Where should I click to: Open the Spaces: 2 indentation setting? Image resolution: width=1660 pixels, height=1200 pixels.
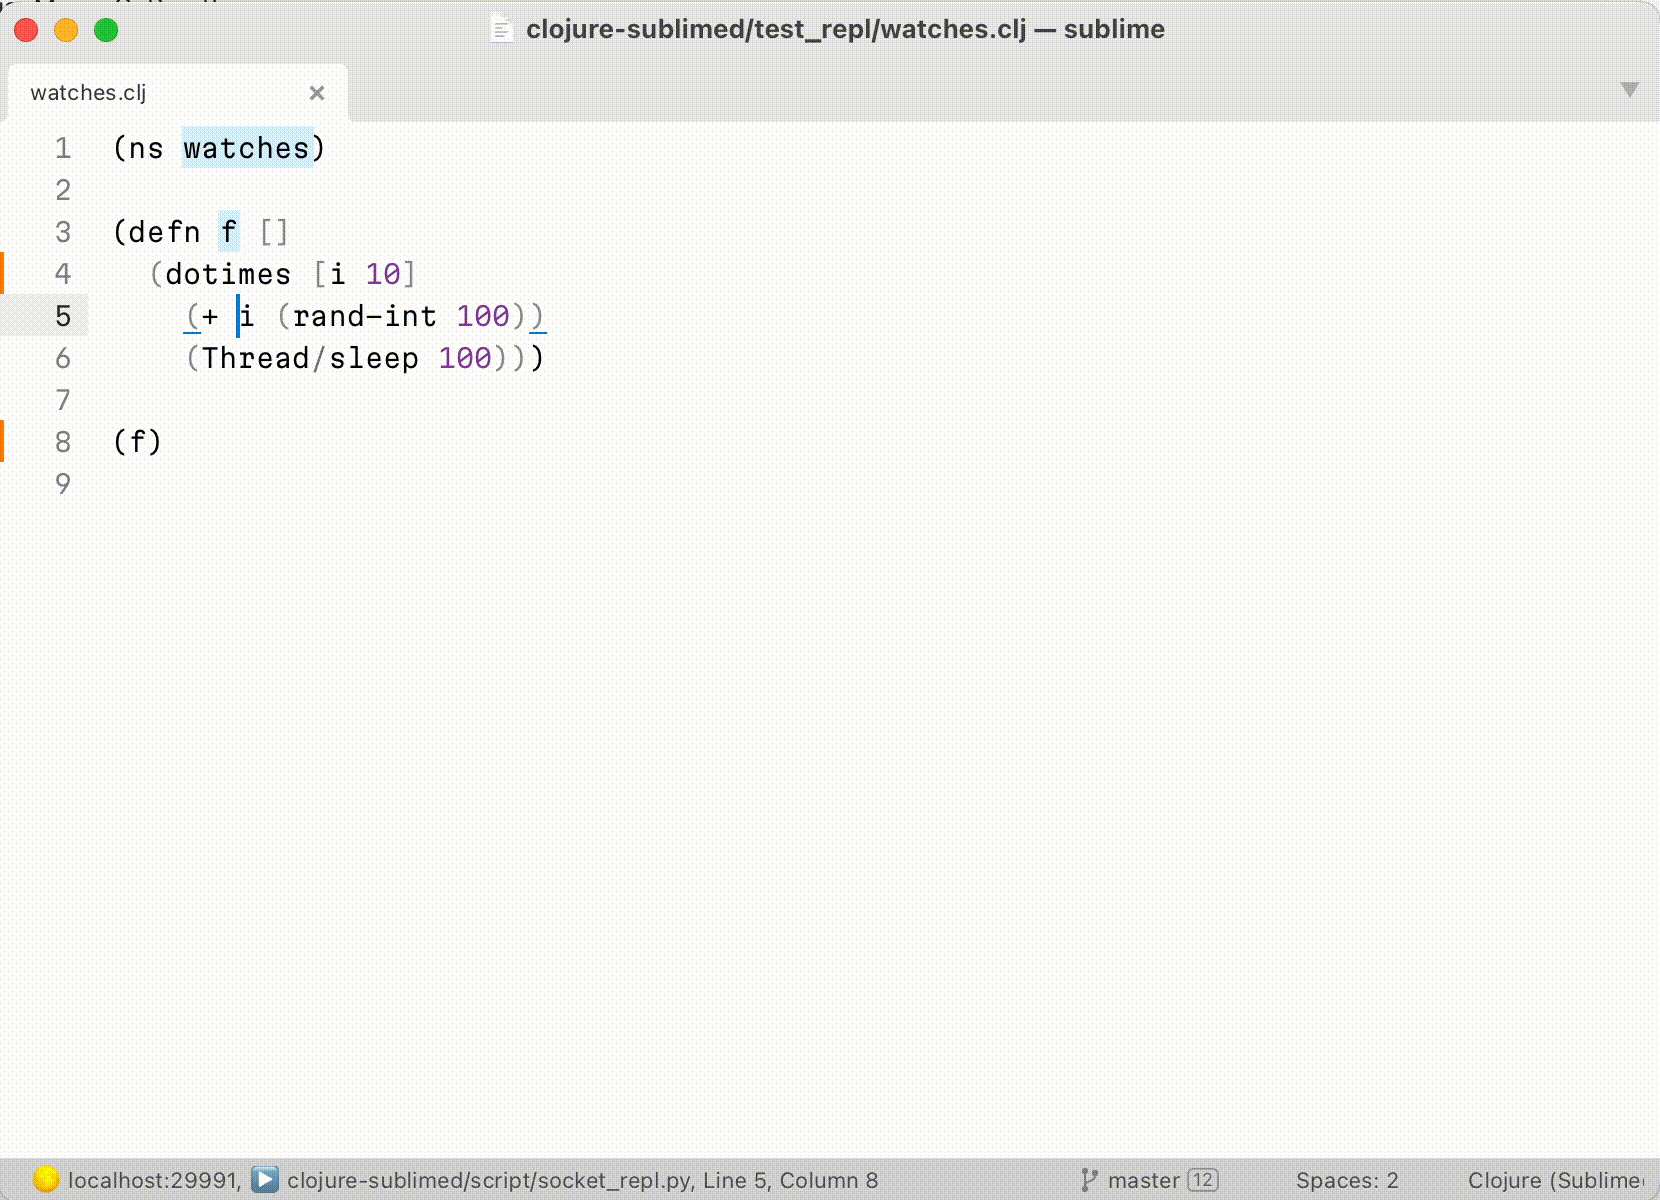[1346, 1180]
